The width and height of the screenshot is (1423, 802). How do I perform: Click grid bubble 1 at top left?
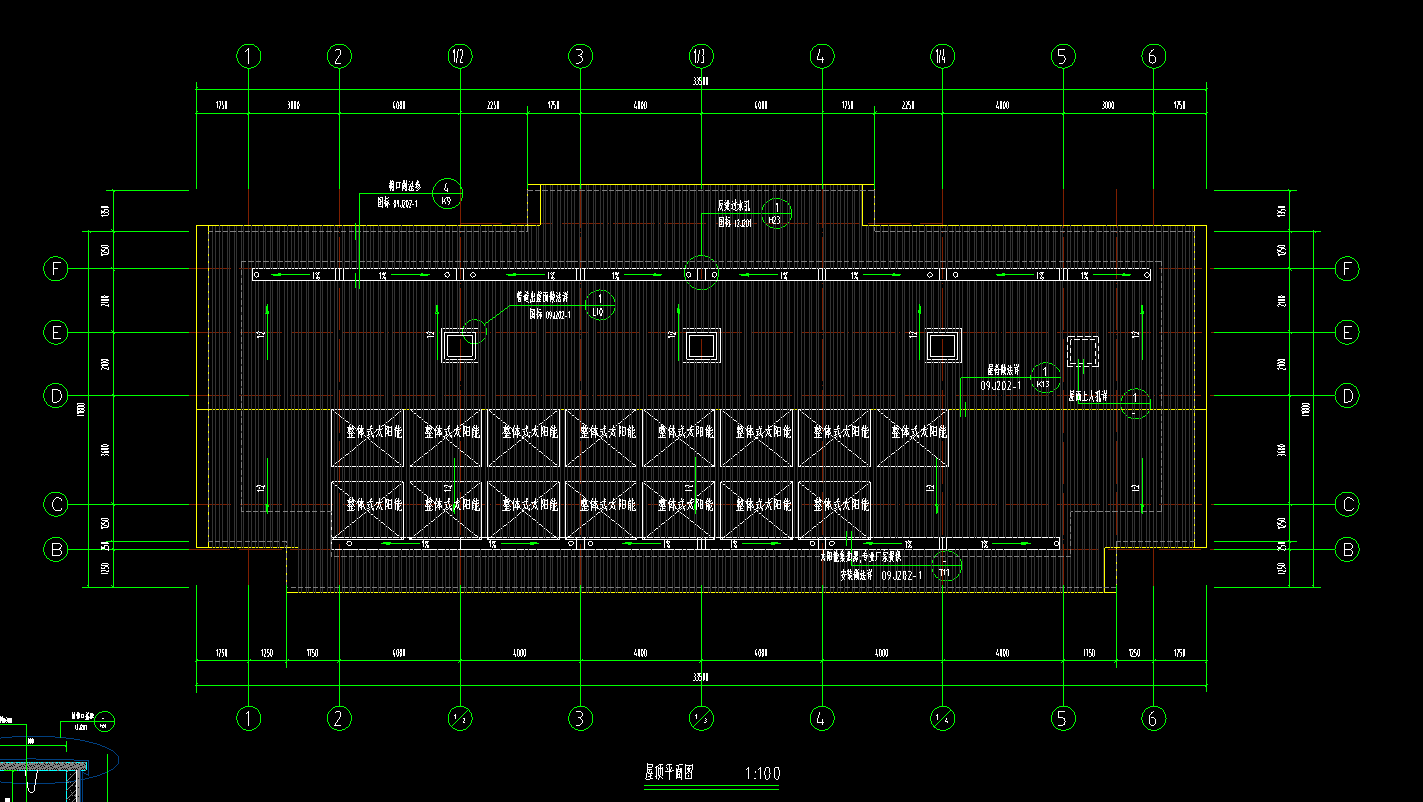249,57
